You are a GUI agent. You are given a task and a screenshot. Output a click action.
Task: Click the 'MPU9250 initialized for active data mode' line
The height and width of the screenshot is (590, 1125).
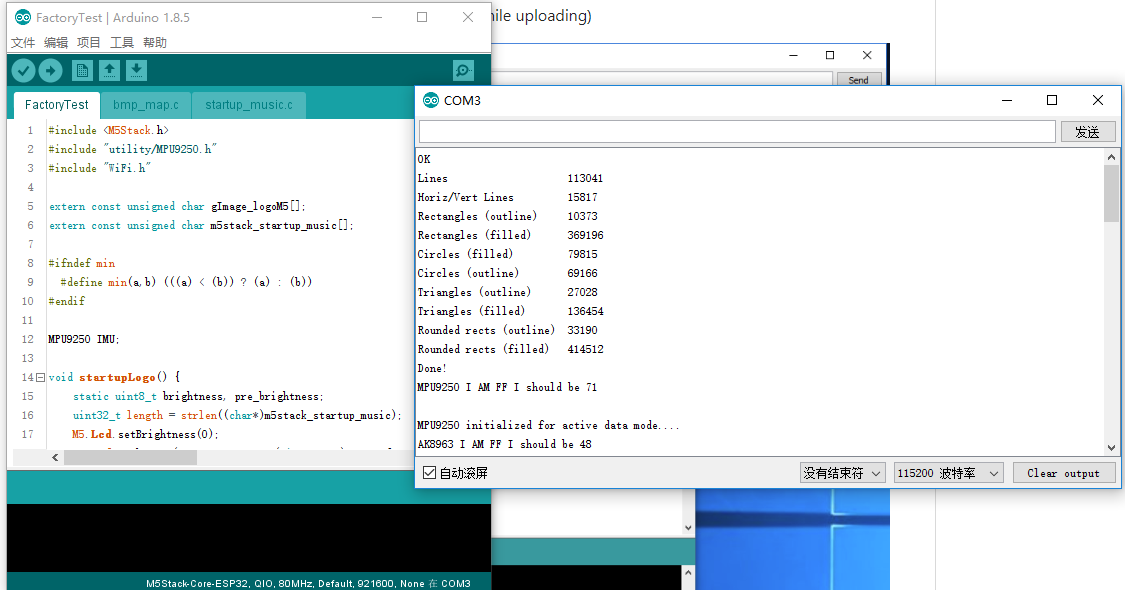(x=548, y=426)
